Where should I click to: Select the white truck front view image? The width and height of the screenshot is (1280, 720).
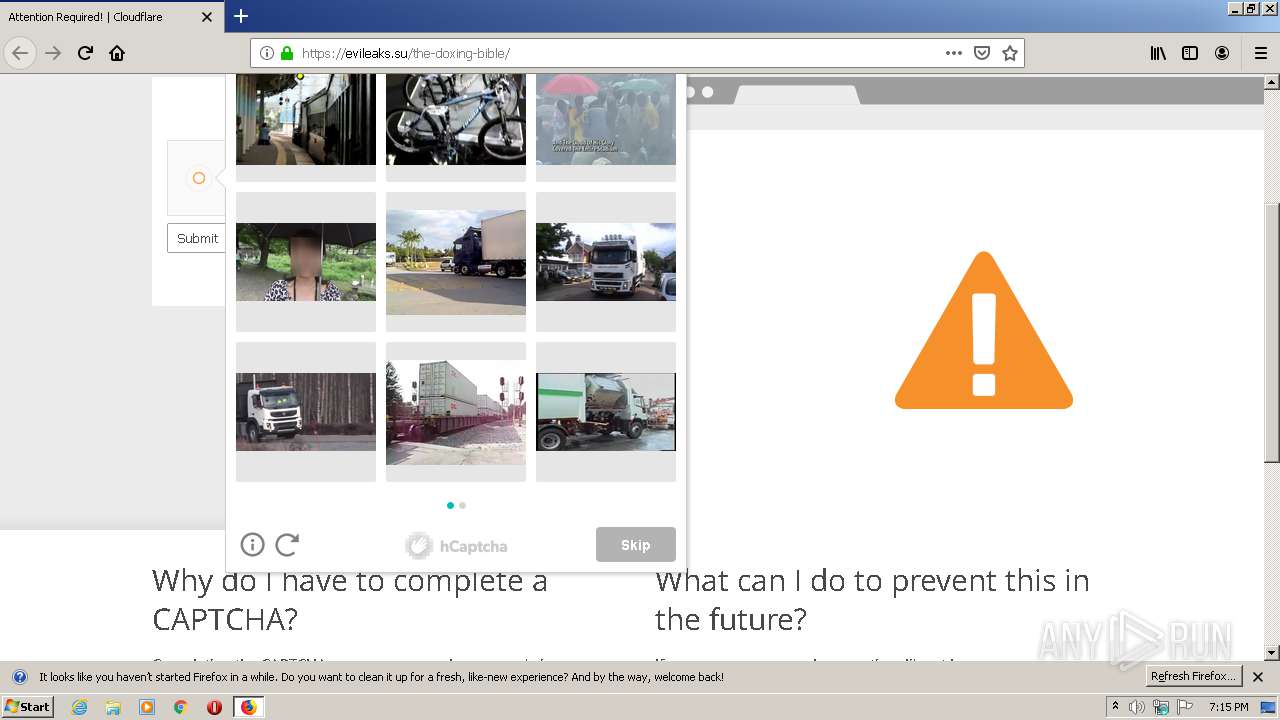(x=606, y=262)
